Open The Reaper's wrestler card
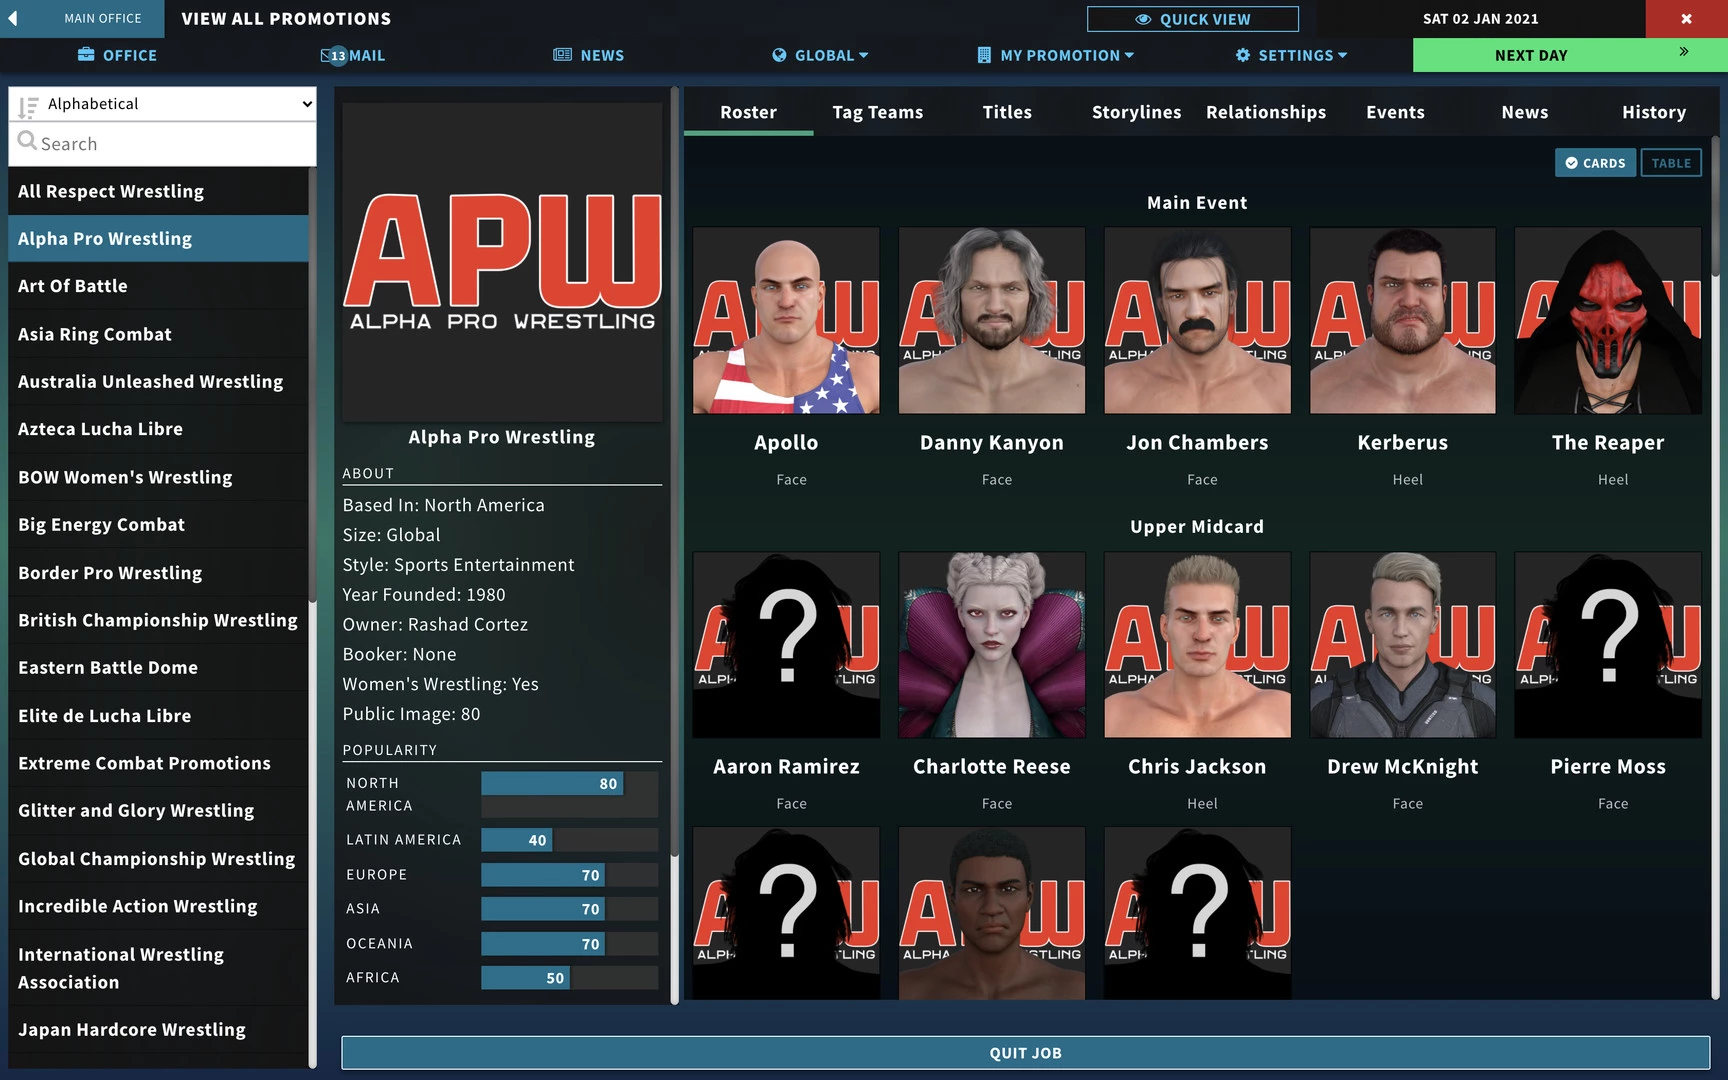Screen dimensions: 1728x1080 [1608, 321]
